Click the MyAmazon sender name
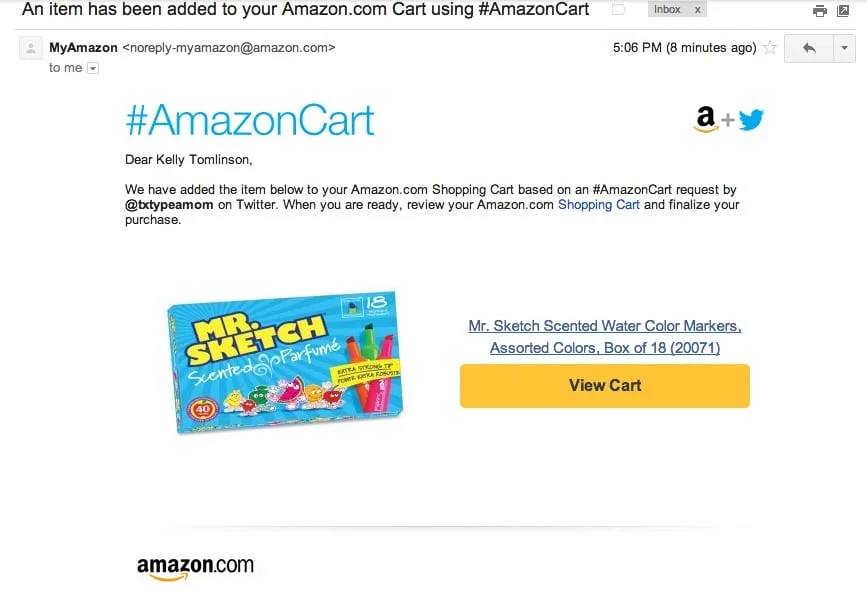This screenshot has width=867, height=591. pos(82,47)
